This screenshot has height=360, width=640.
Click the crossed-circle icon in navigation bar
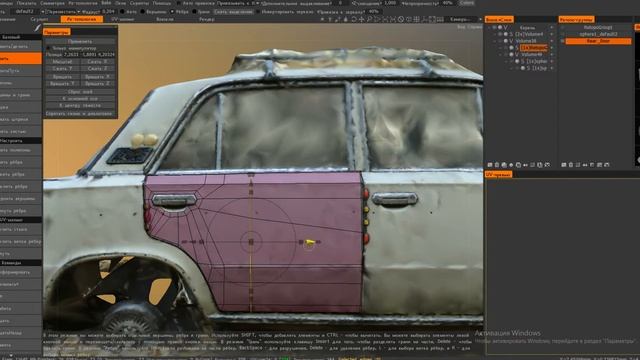401,19
